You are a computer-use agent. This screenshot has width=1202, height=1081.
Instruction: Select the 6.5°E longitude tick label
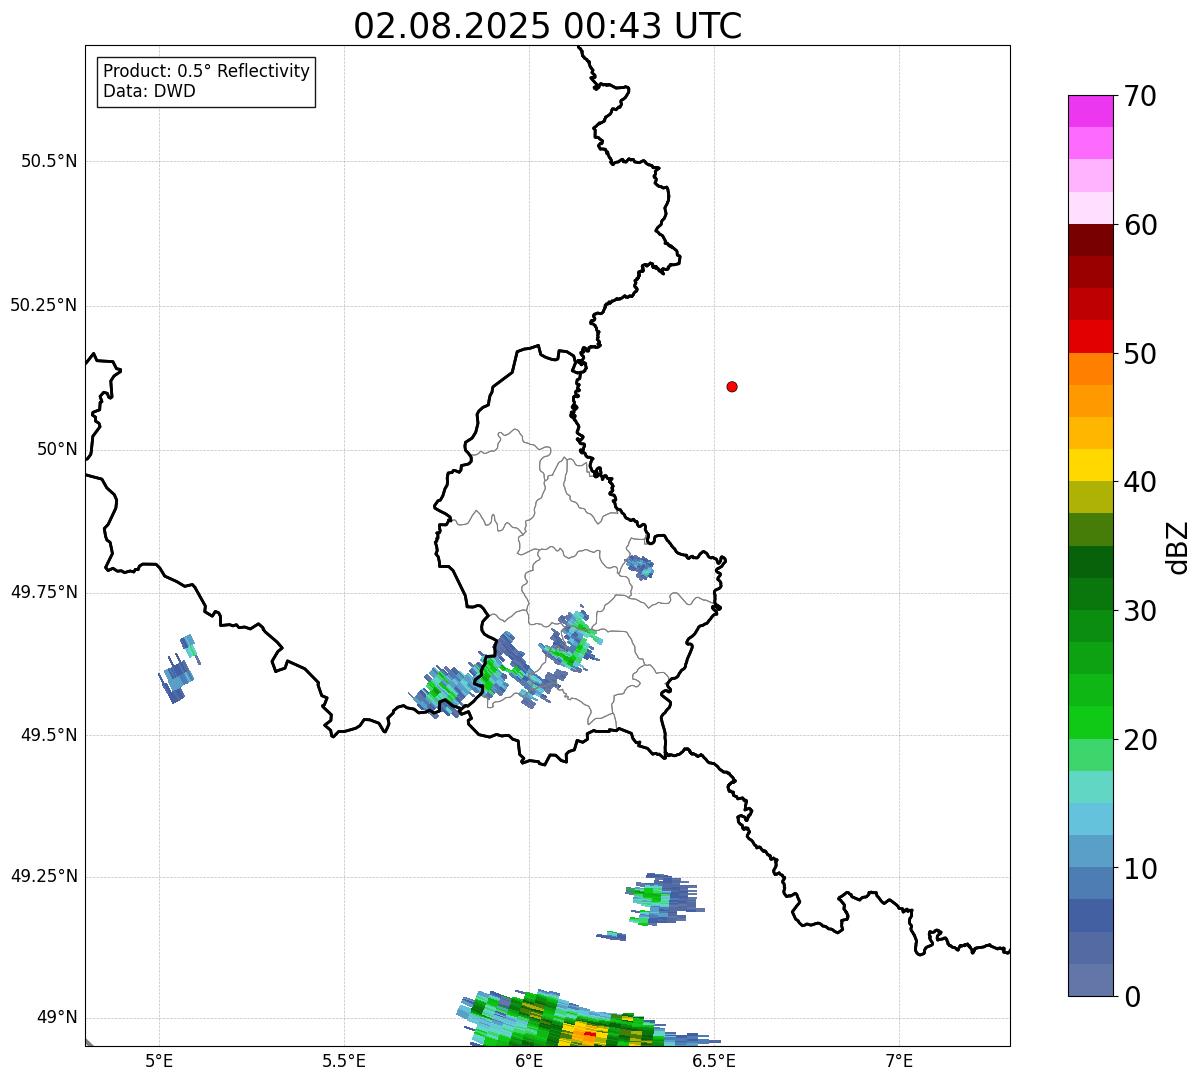714,1061
